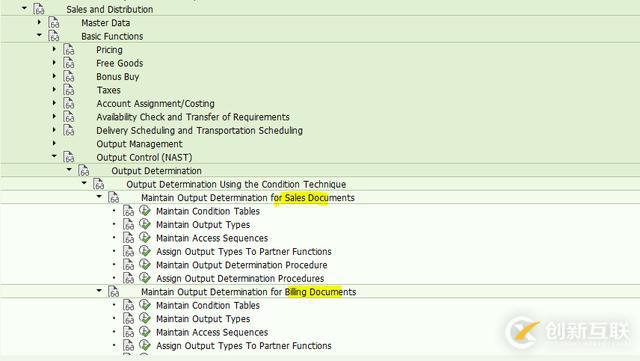Open documentation icon beside Bonus Buy
The height and width of the screenshot is (361, 640).
(69, 76)
